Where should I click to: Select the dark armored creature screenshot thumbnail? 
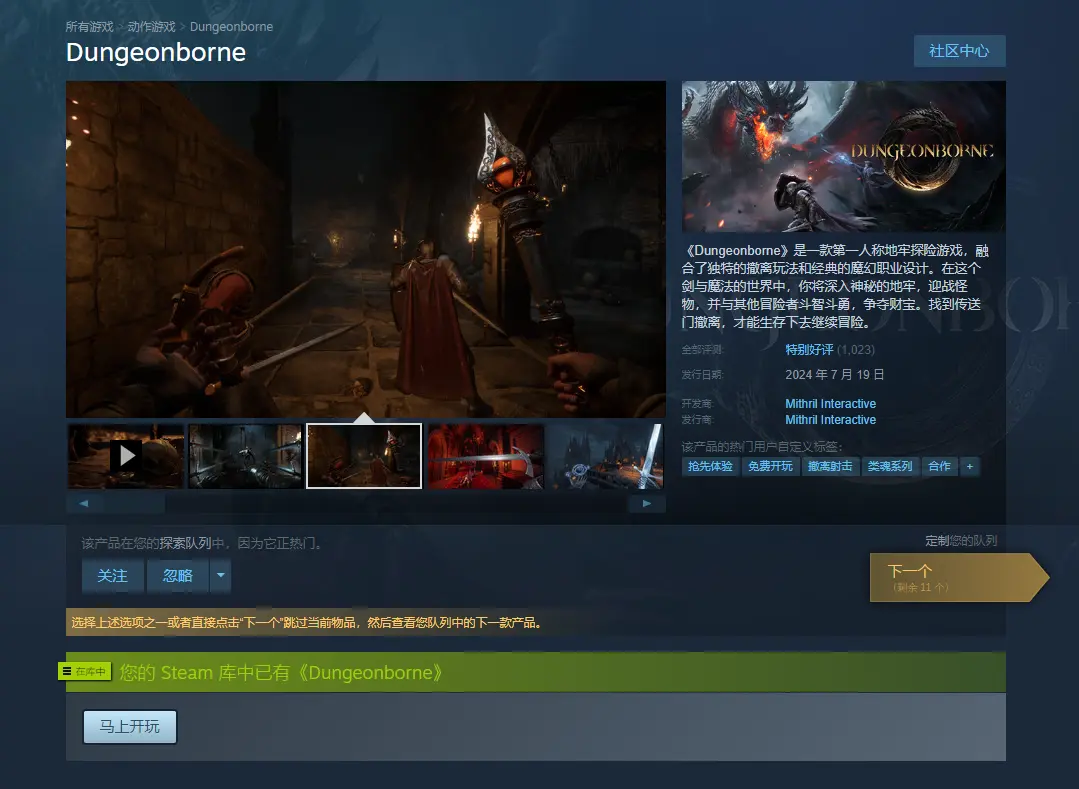245,455
